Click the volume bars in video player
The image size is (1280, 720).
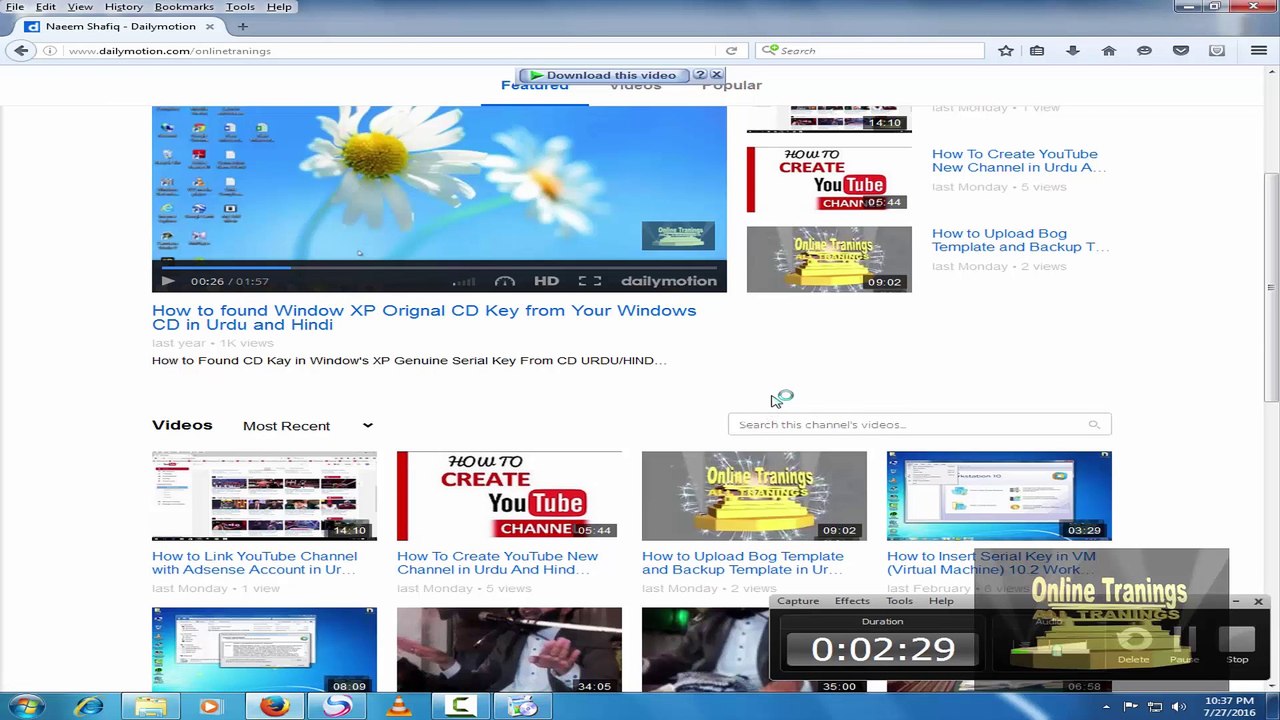pos(464,282)
